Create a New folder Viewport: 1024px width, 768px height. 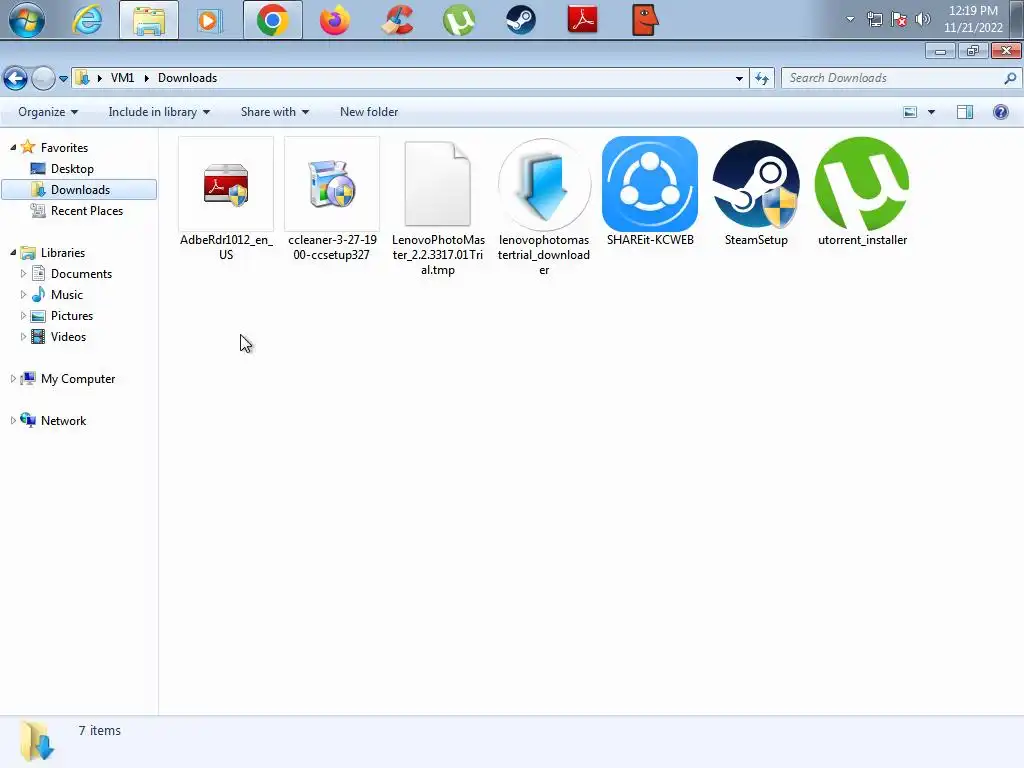coord(369,112)
